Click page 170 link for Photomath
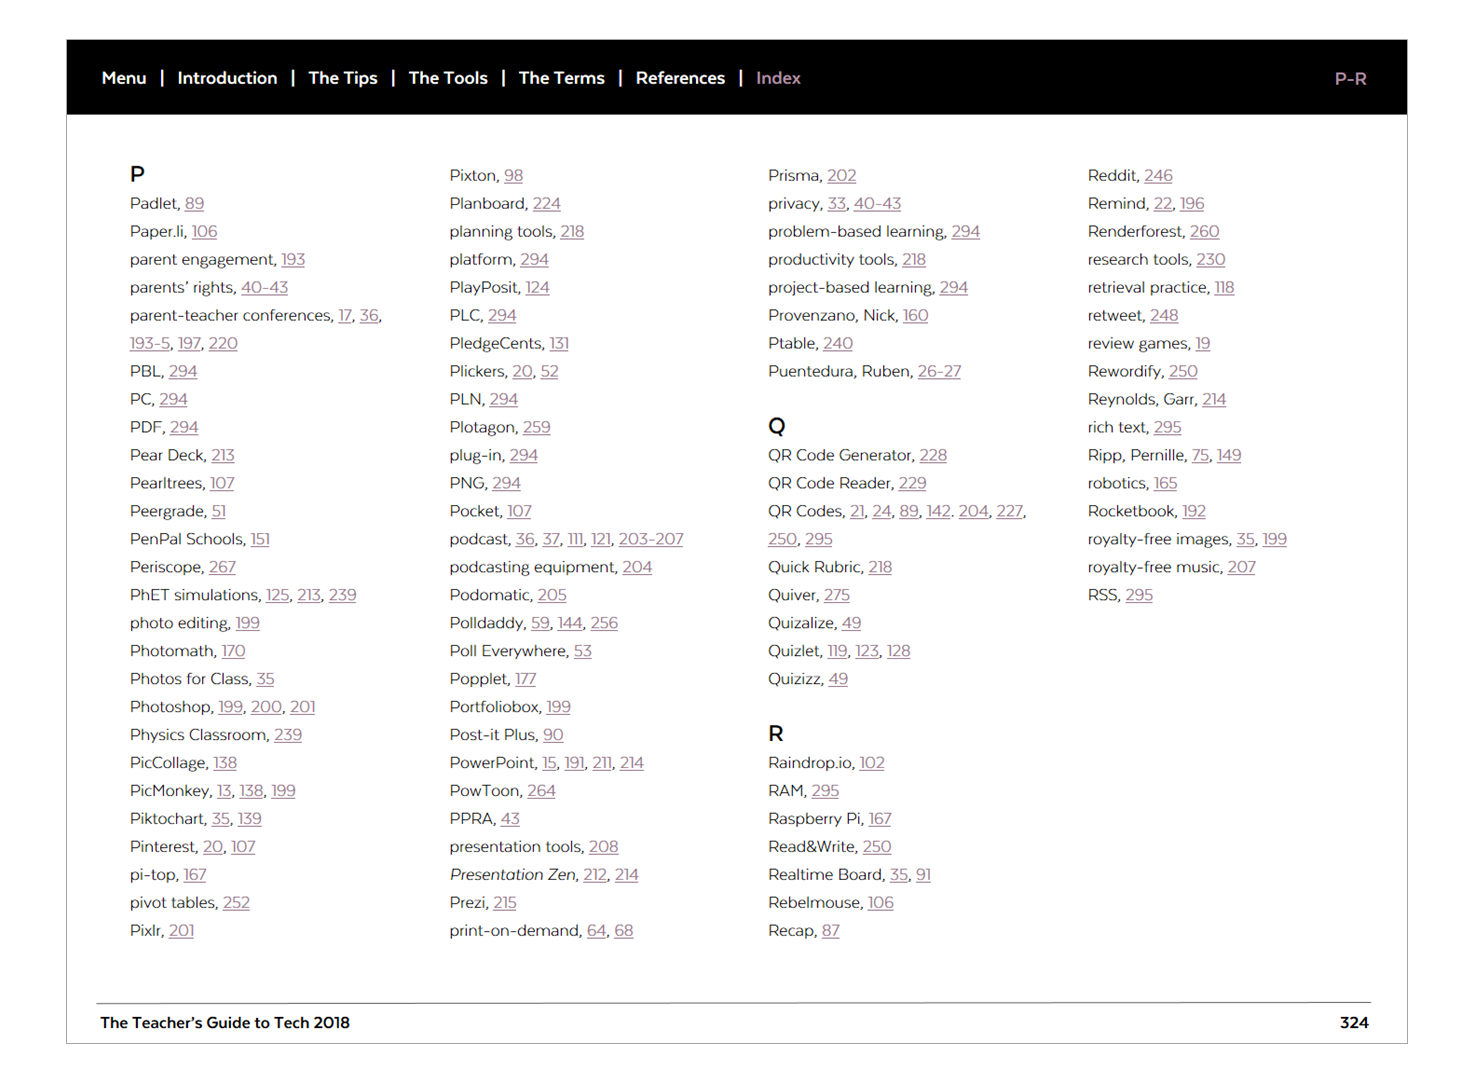 click(x=233, y=651)
